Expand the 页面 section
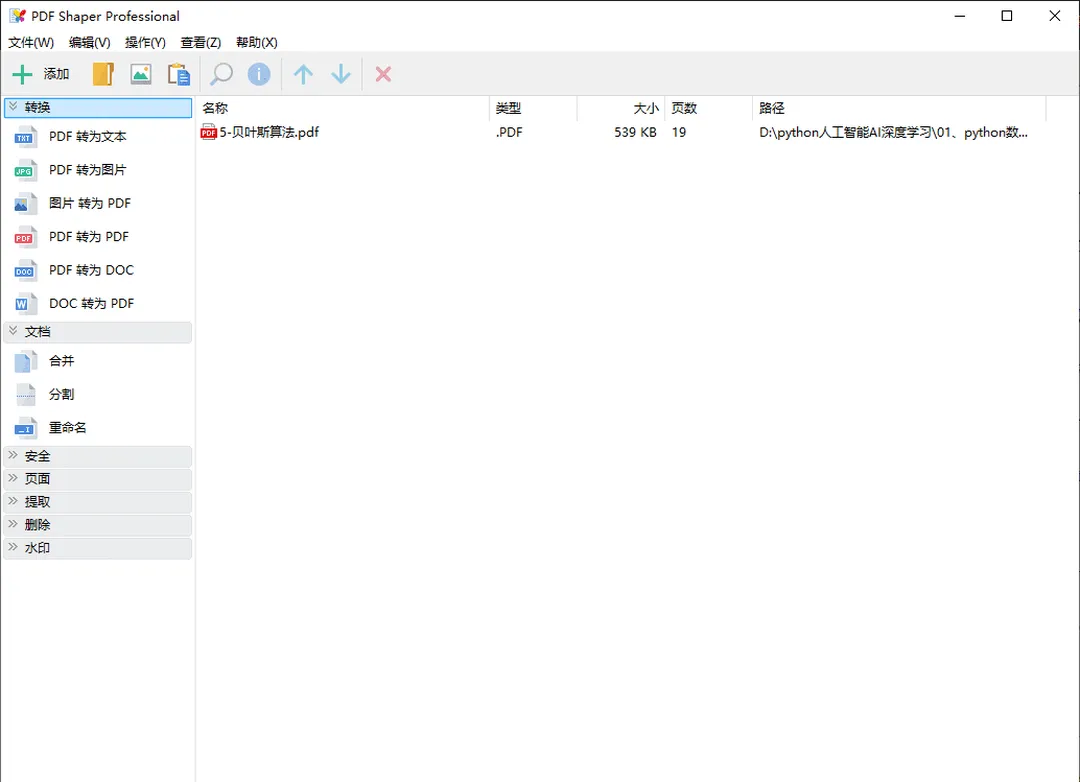The image size is (1080, 782). (x=98, y=479)
